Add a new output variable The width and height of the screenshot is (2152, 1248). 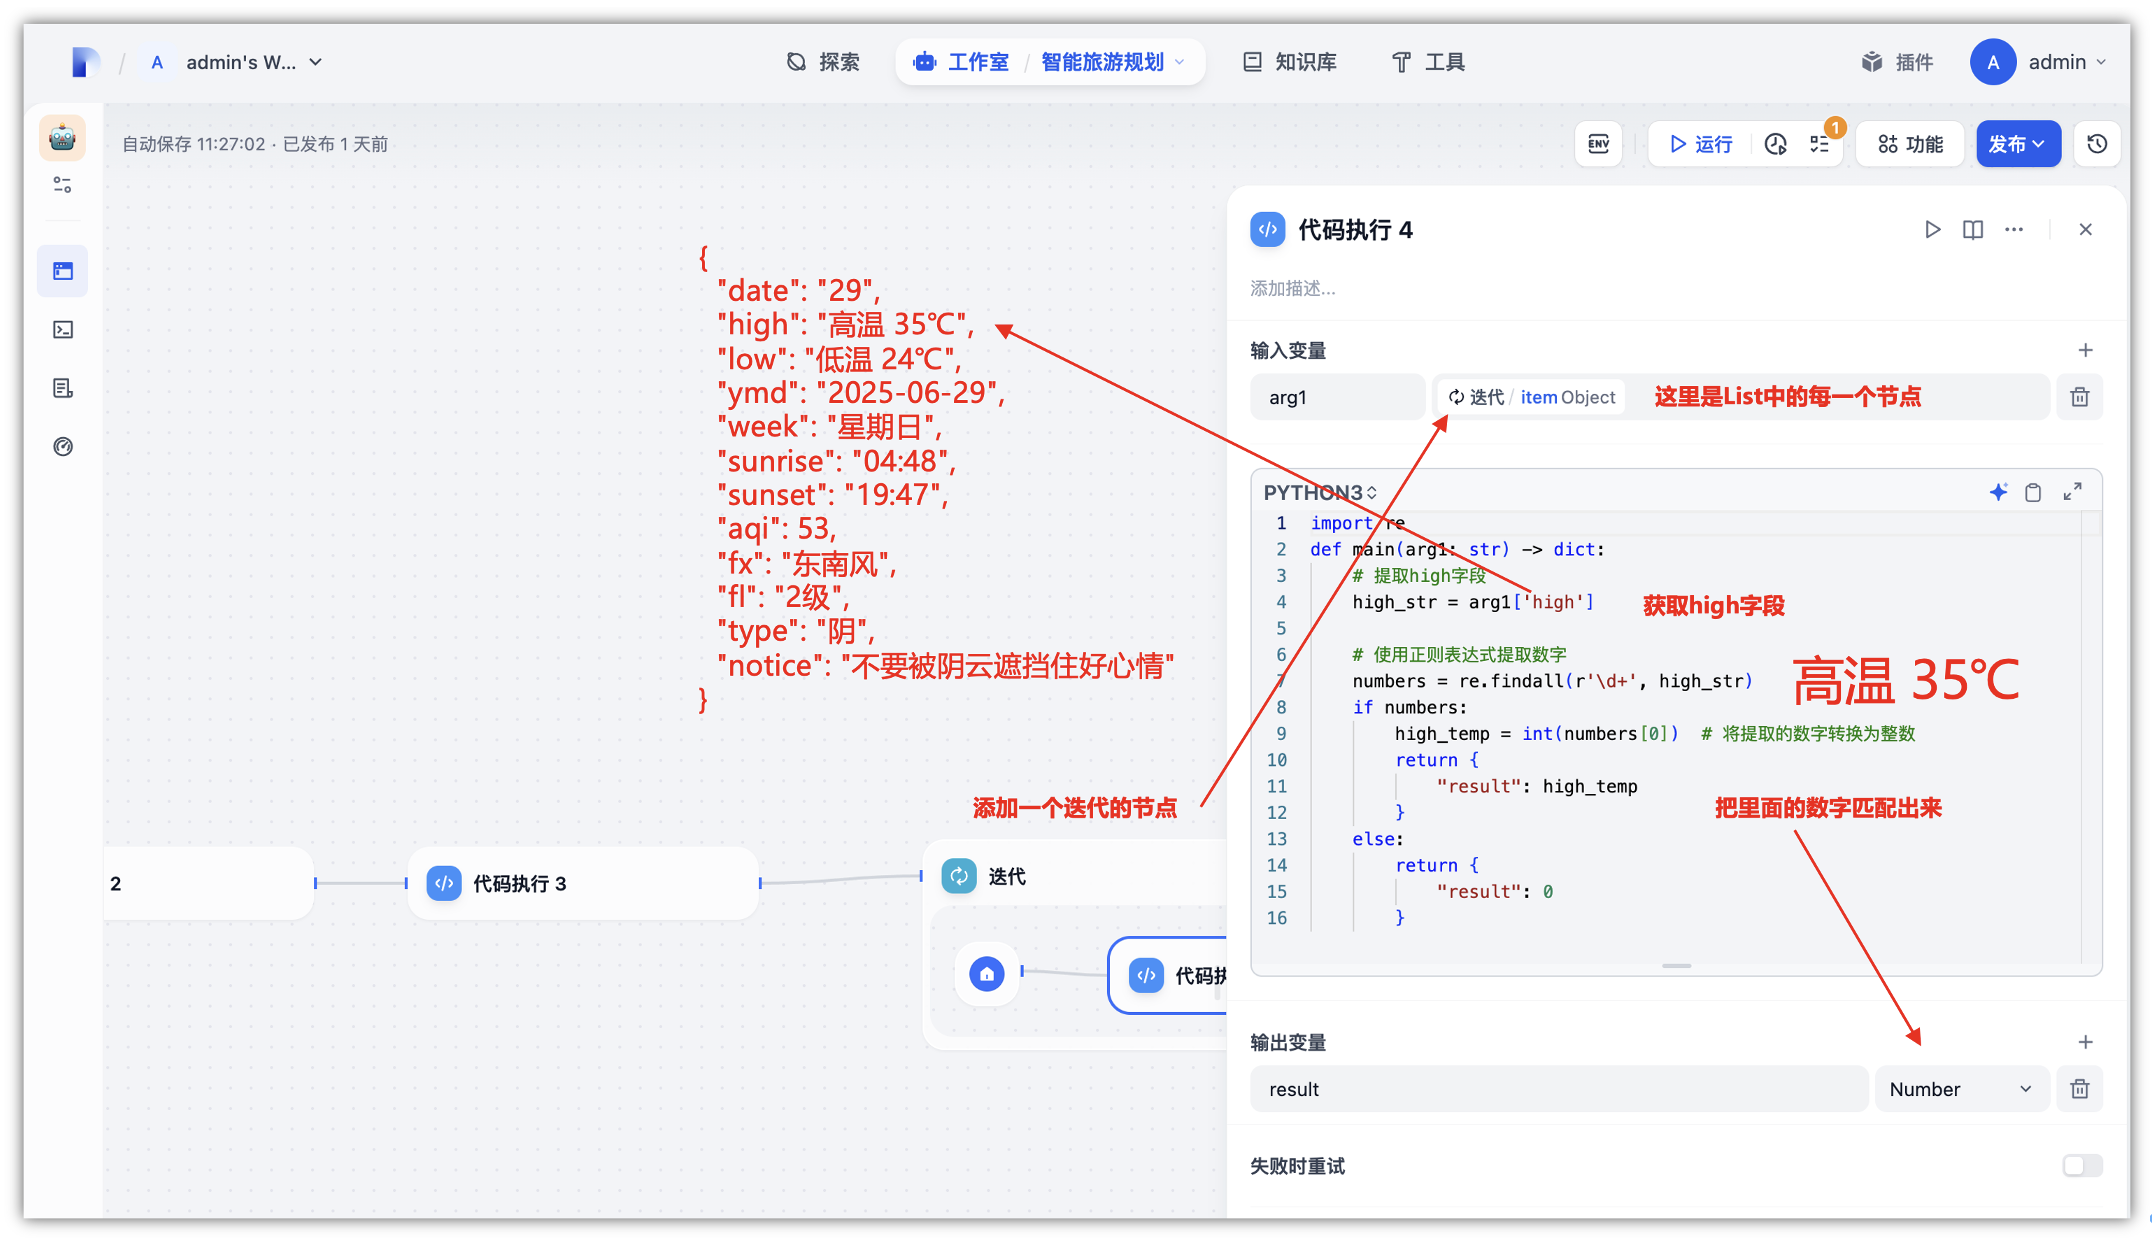[2085, 1042]
